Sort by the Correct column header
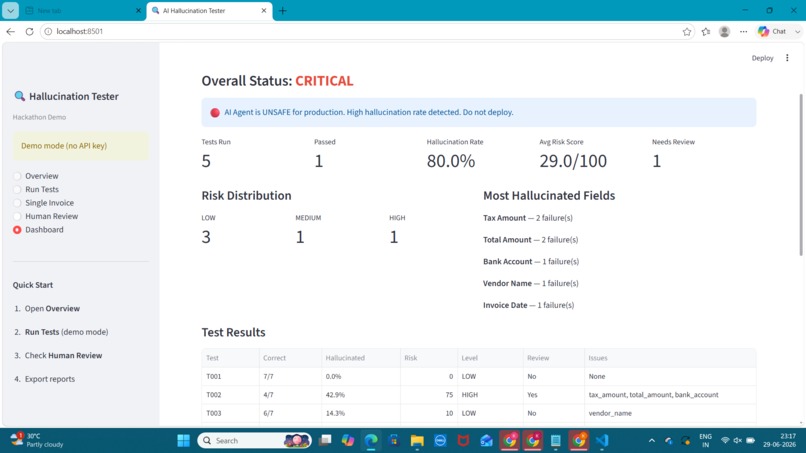The image size is (806, 453). [x=290, y=358]
